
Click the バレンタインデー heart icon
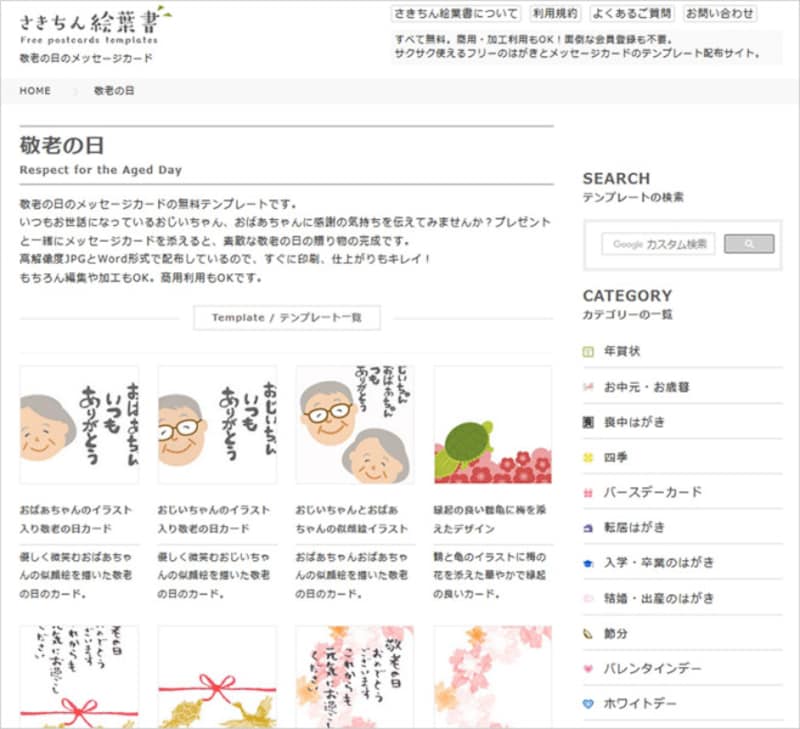(x=588, y=669)
